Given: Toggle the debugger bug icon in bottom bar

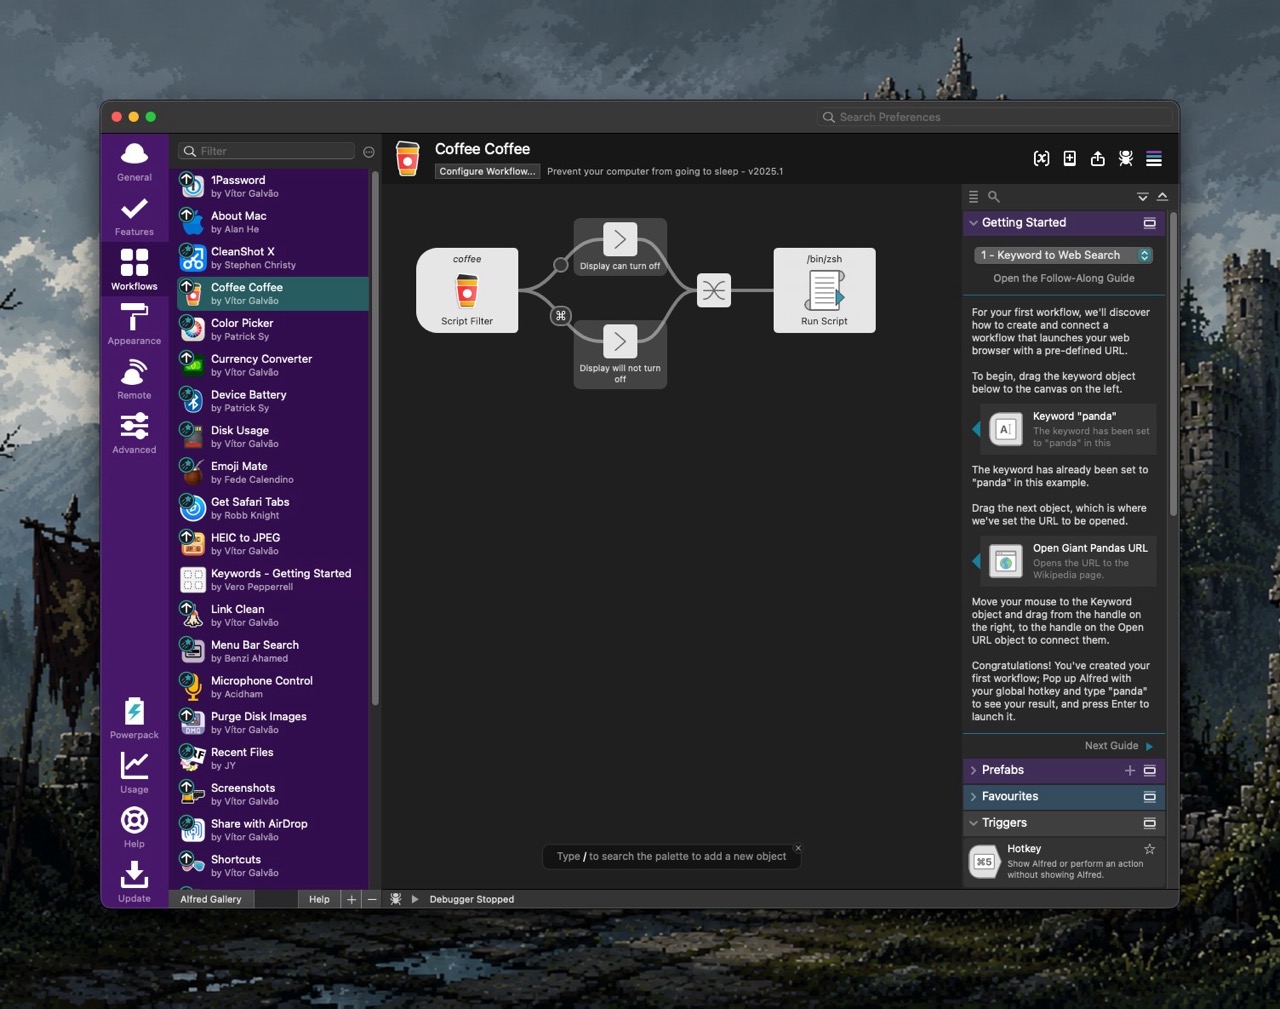Looking at the screenshot, I should (x=396, y=899).
